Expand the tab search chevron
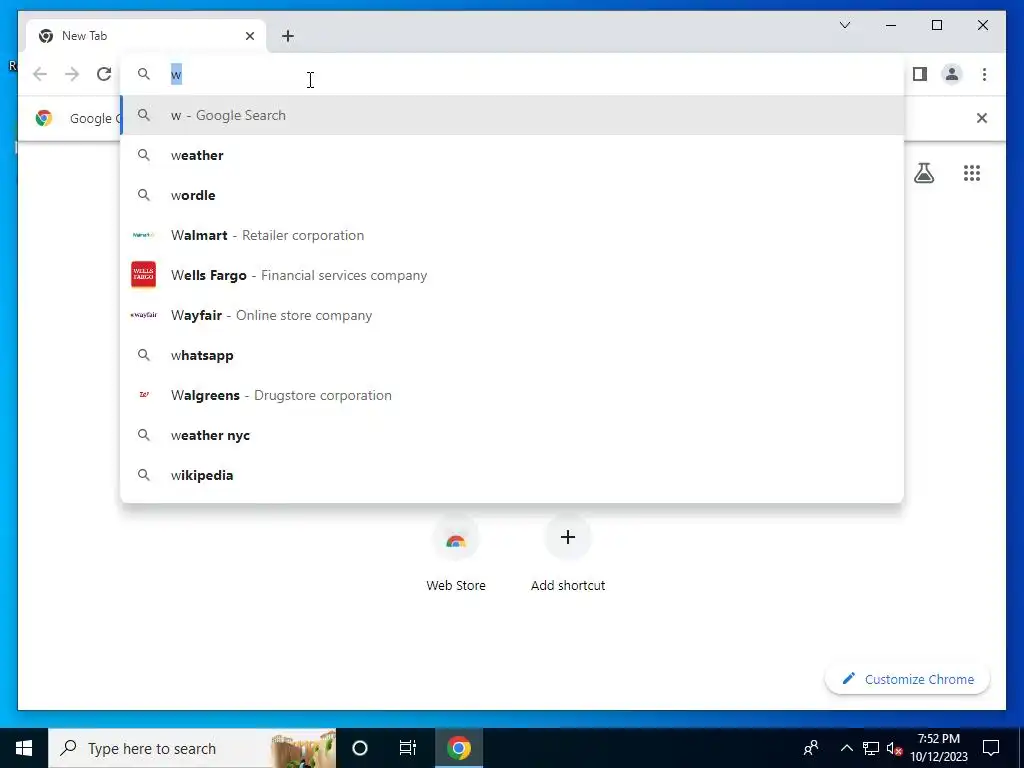 [x=844, y=25]
